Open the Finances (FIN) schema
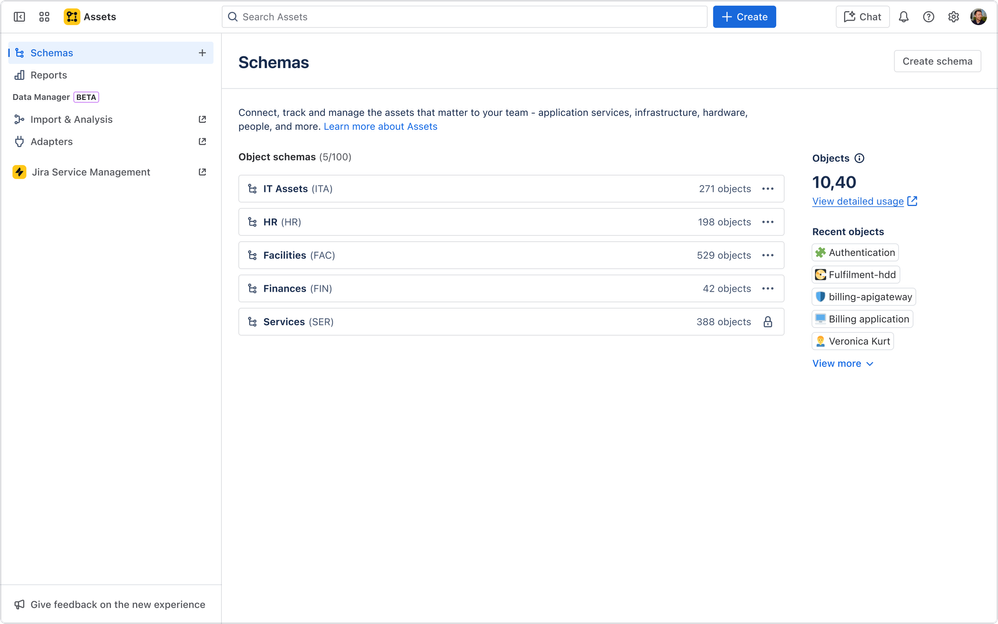 [x=511, y=288]
